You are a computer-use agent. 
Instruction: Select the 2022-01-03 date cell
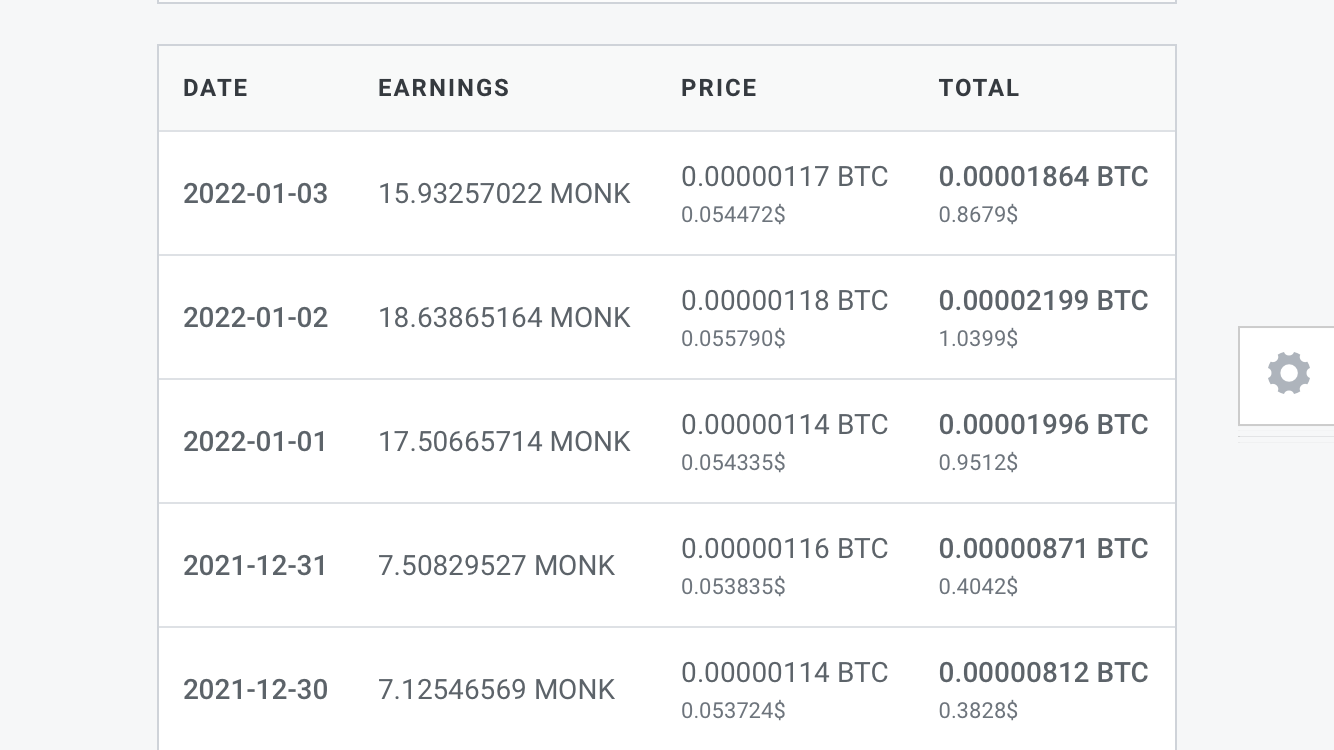tap(255, 193)
